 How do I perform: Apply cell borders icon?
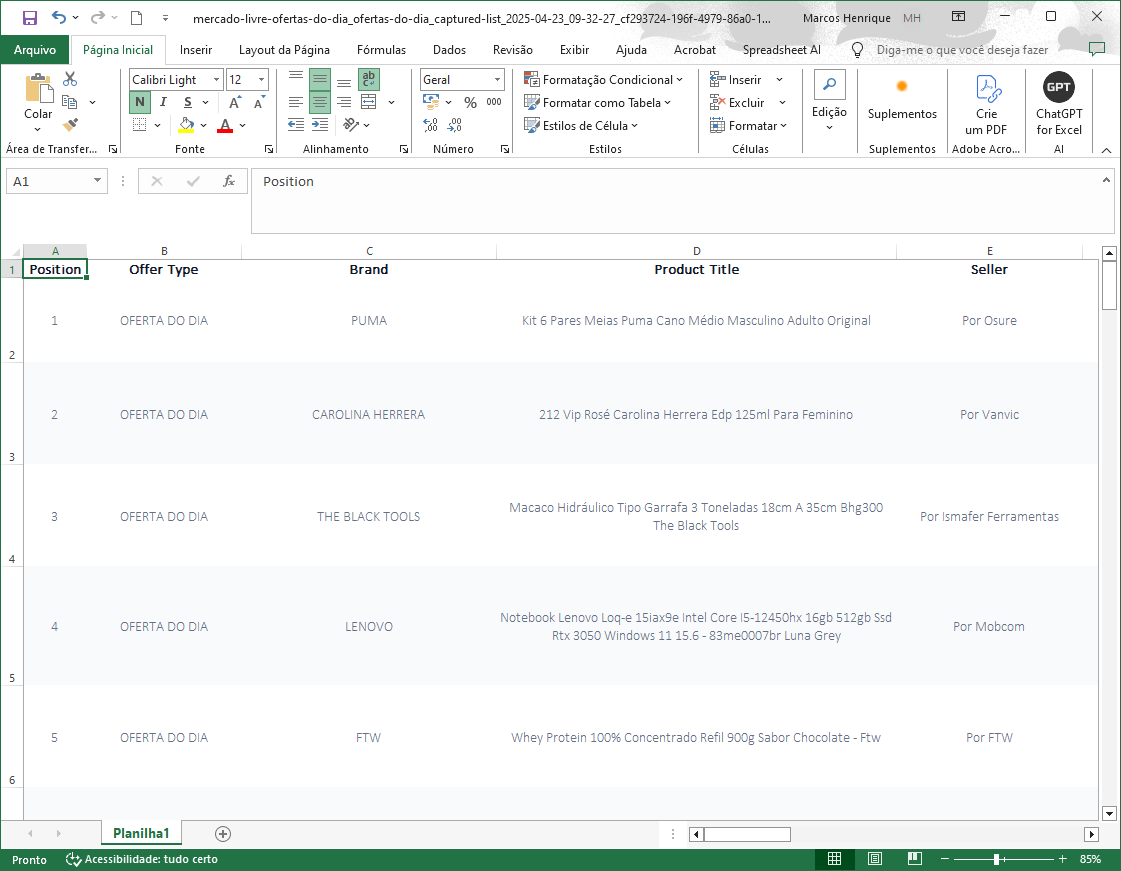point(140,125)
